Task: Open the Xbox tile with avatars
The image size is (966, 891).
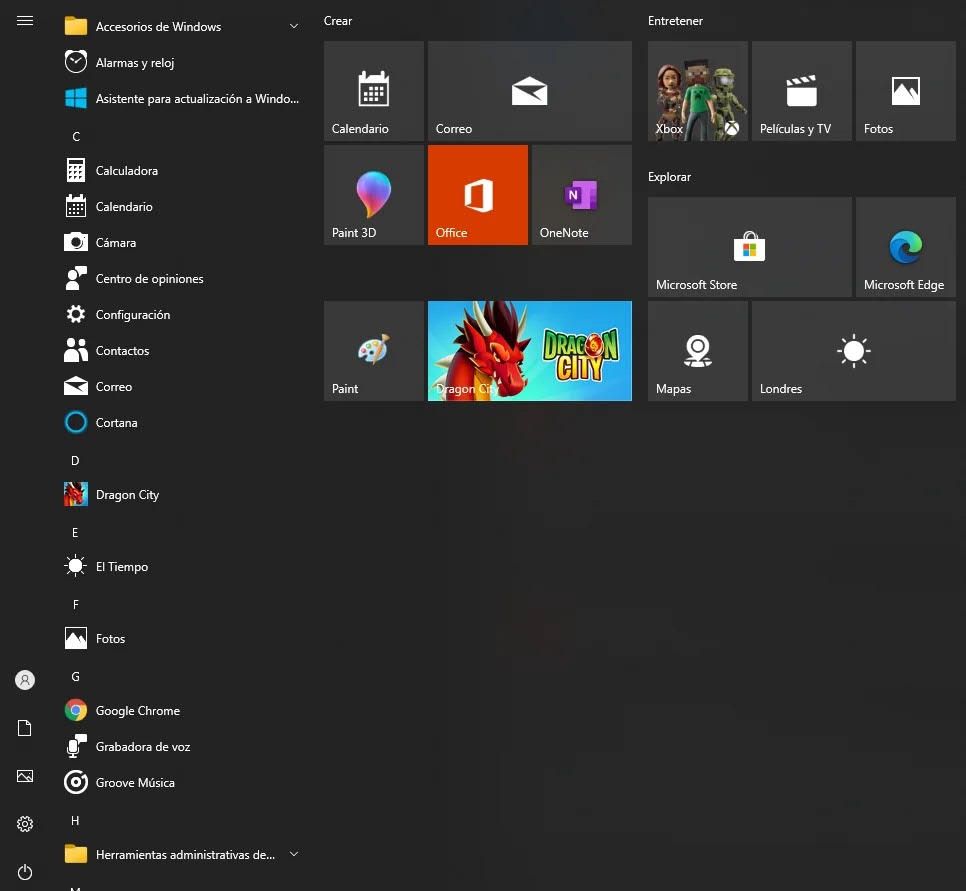Action: [698, 91]
